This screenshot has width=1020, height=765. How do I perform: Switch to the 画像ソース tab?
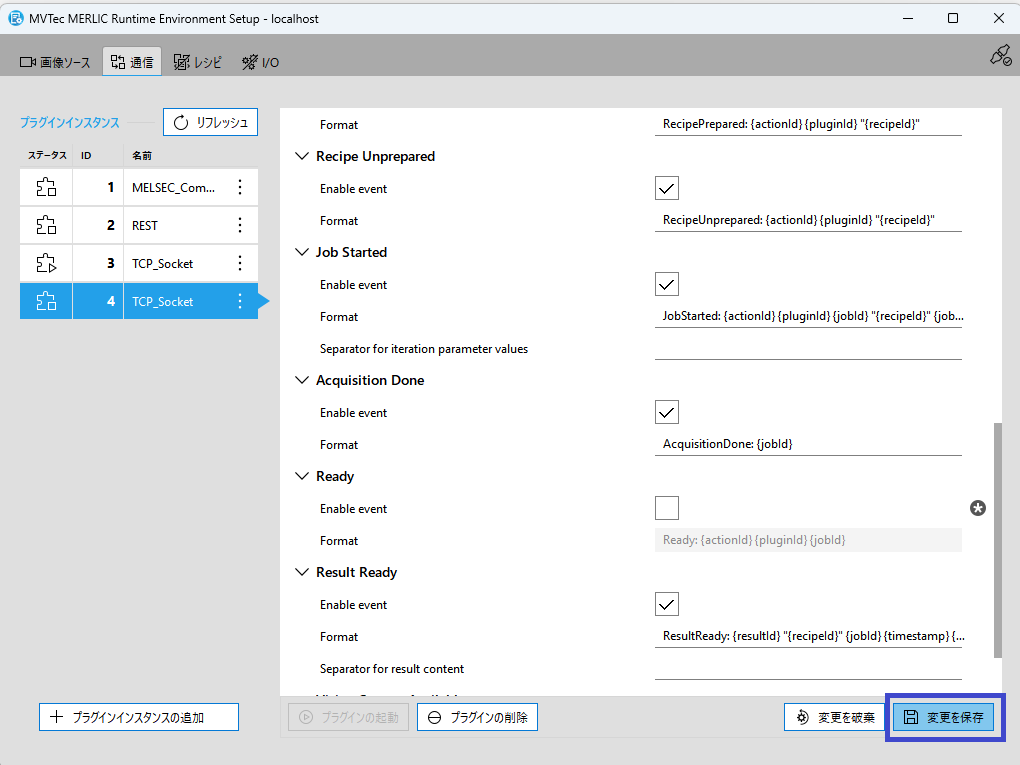point(55,62)
